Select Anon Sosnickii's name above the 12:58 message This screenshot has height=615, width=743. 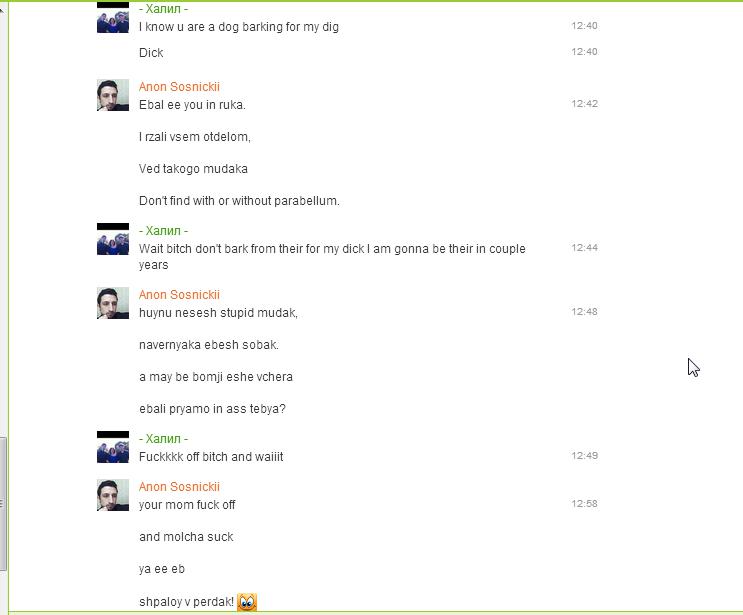(x=179, y=487)
